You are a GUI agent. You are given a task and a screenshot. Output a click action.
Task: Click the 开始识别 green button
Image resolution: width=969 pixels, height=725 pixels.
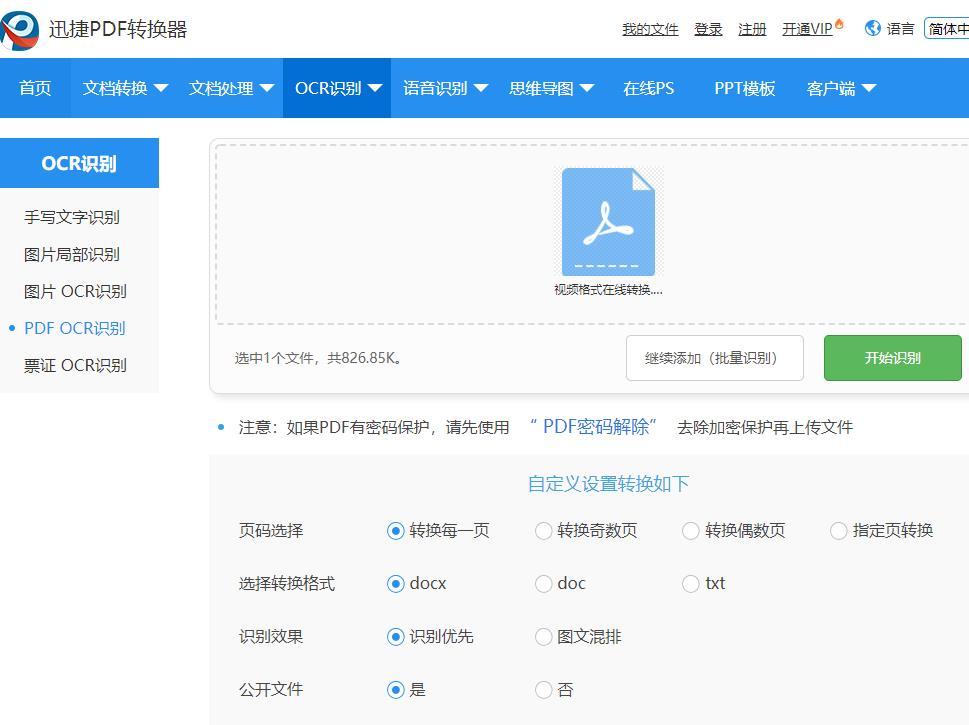click(892, 358)
